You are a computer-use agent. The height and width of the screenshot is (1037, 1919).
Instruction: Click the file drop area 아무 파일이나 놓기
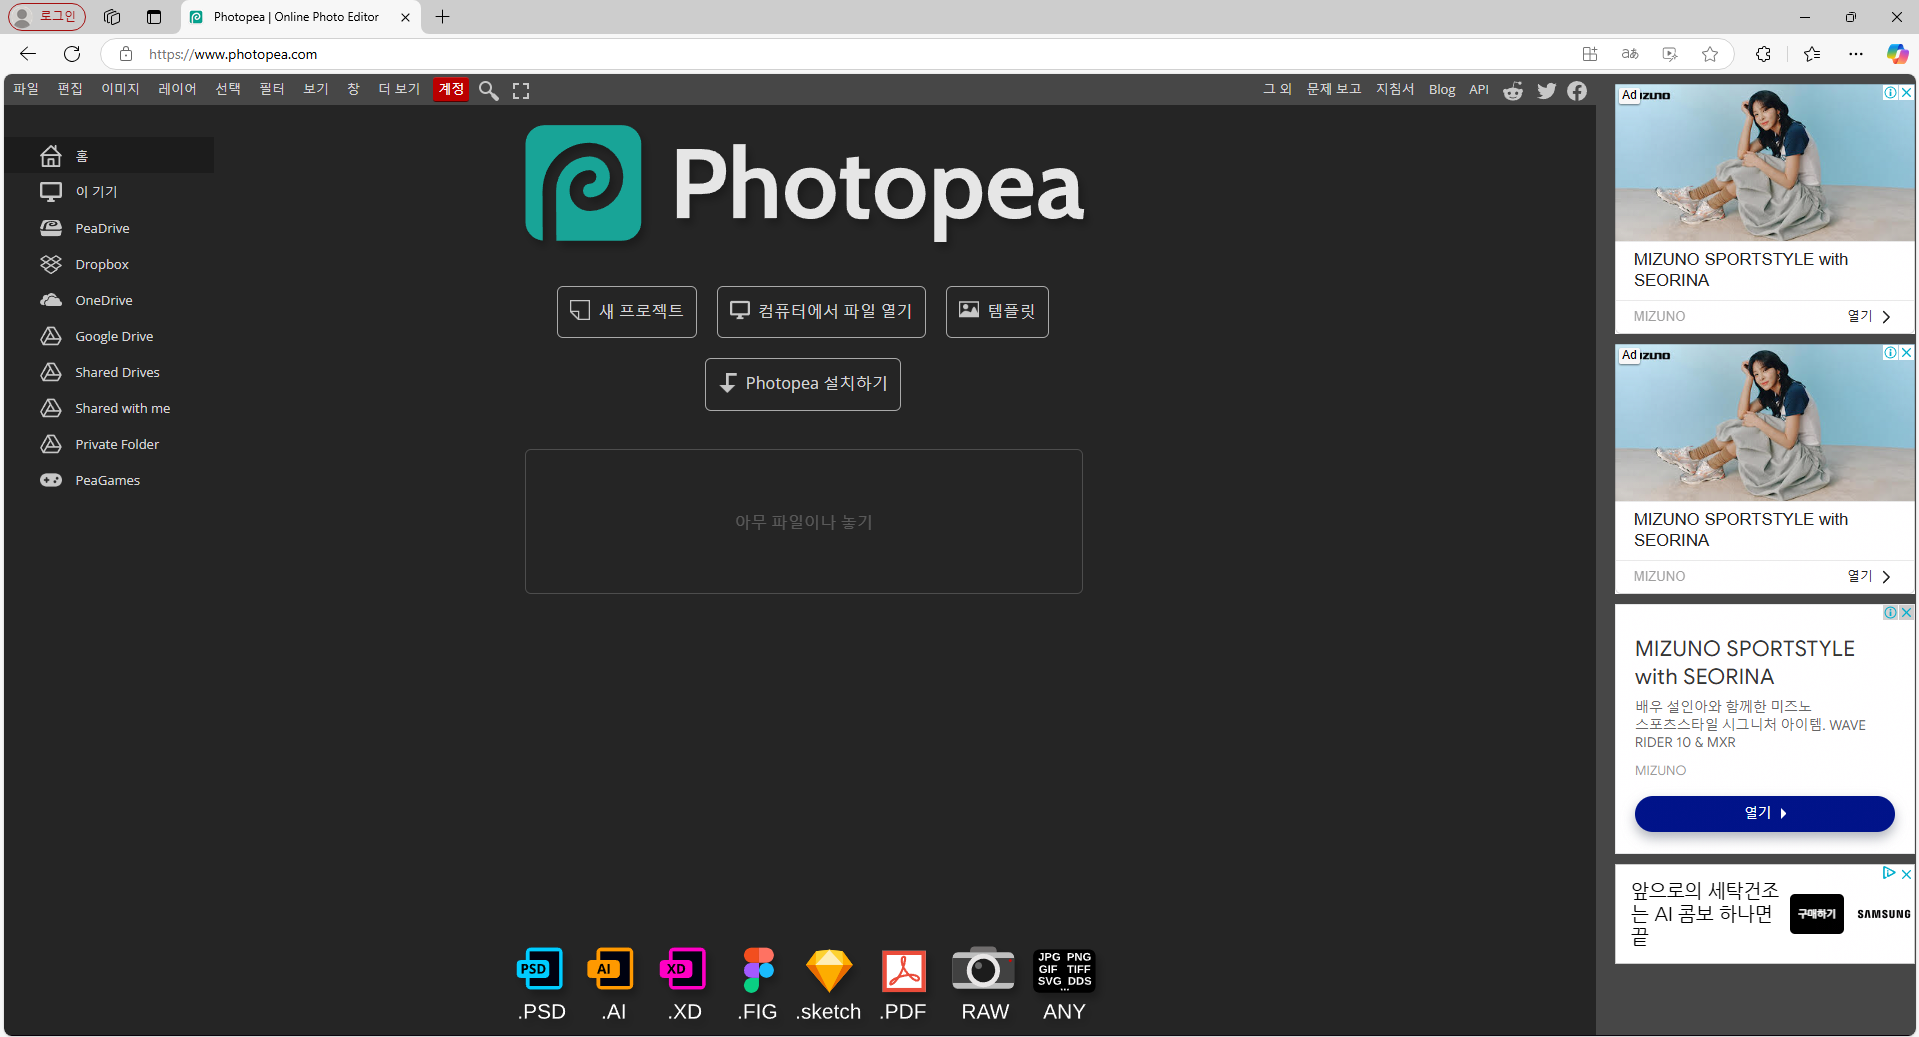[x=804, y=522]
